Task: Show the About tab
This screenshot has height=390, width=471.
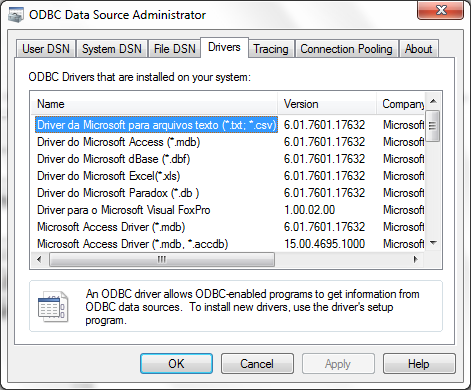Action: (418, 49)
